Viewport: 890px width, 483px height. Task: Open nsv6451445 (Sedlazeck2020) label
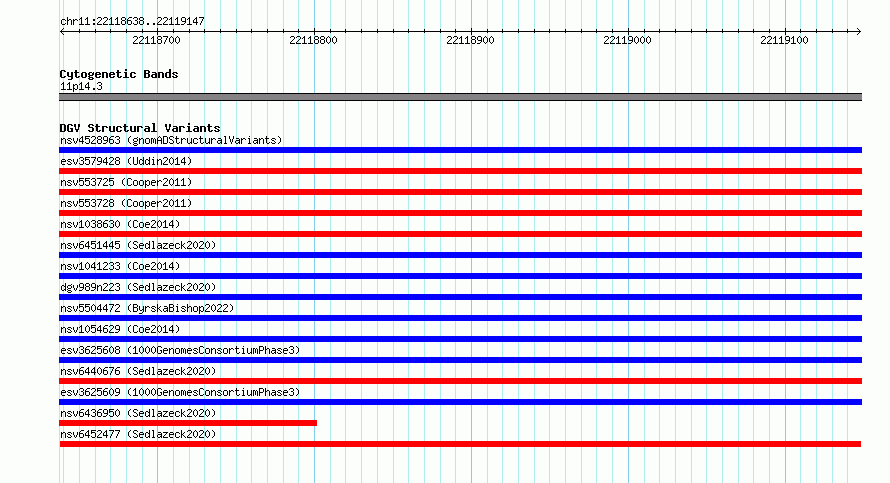138,245
